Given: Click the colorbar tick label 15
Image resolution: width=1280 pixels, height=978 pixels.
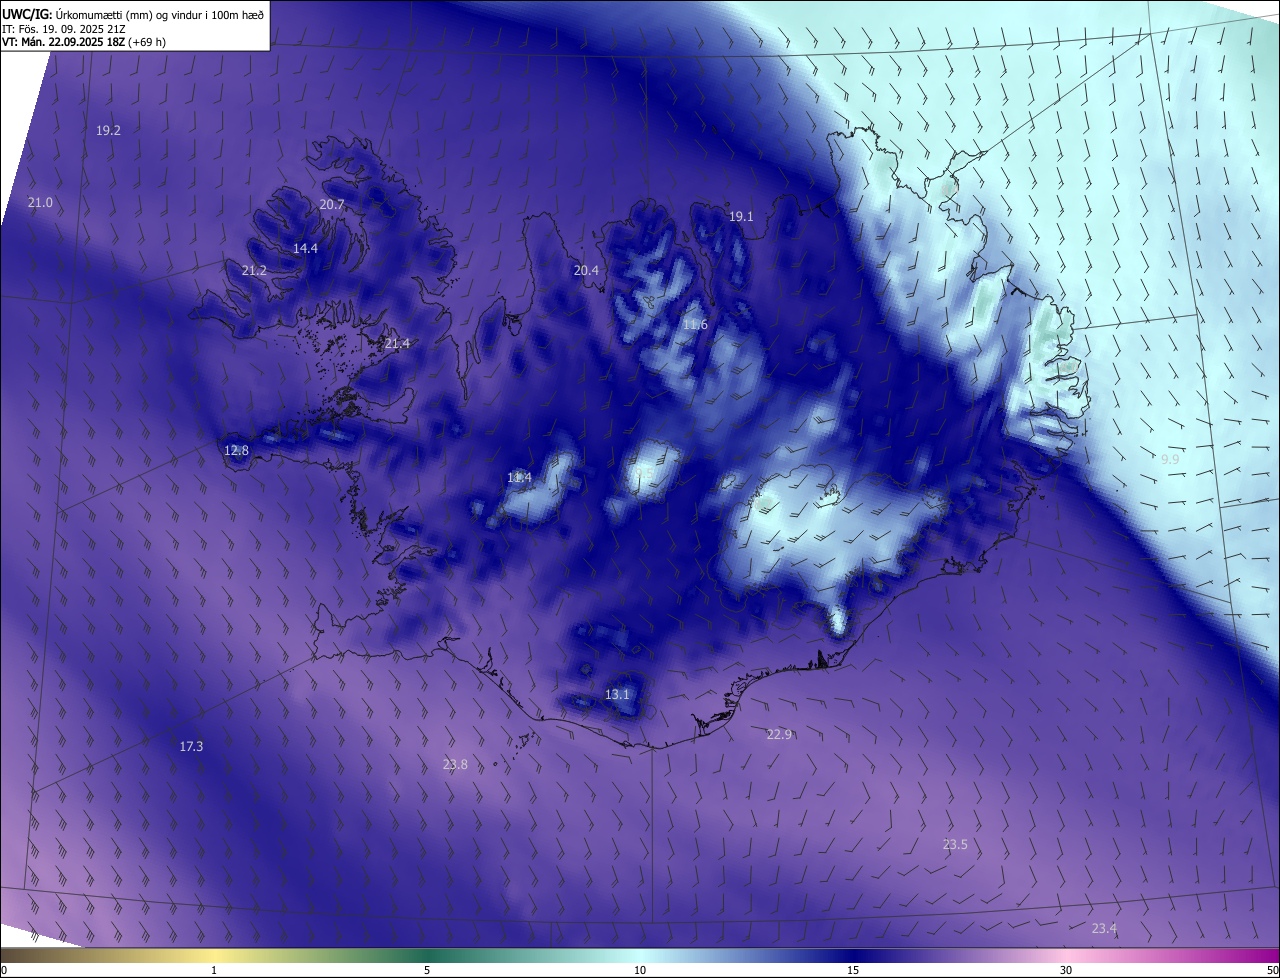Looking at the screenshot, I should click(853, 971).
